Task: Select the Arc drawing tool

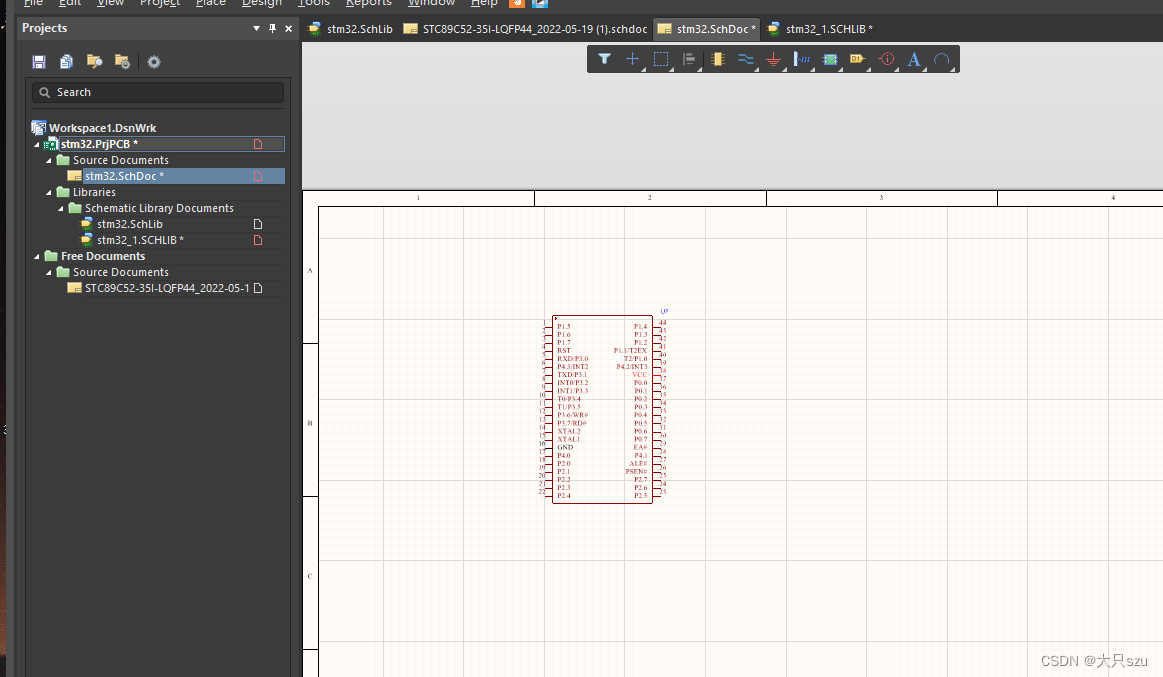Action: [x=941, y=59]
